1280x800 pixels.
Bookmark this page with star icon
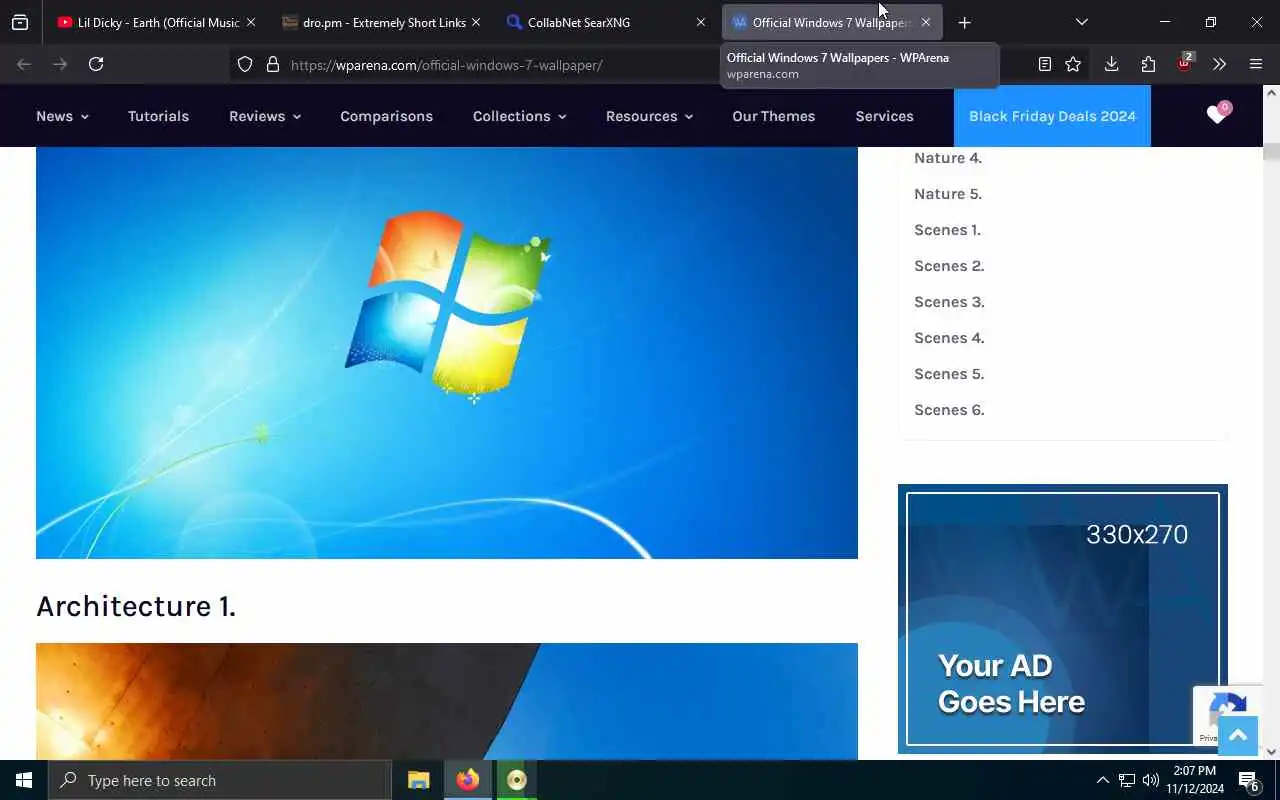[1073, 64]
